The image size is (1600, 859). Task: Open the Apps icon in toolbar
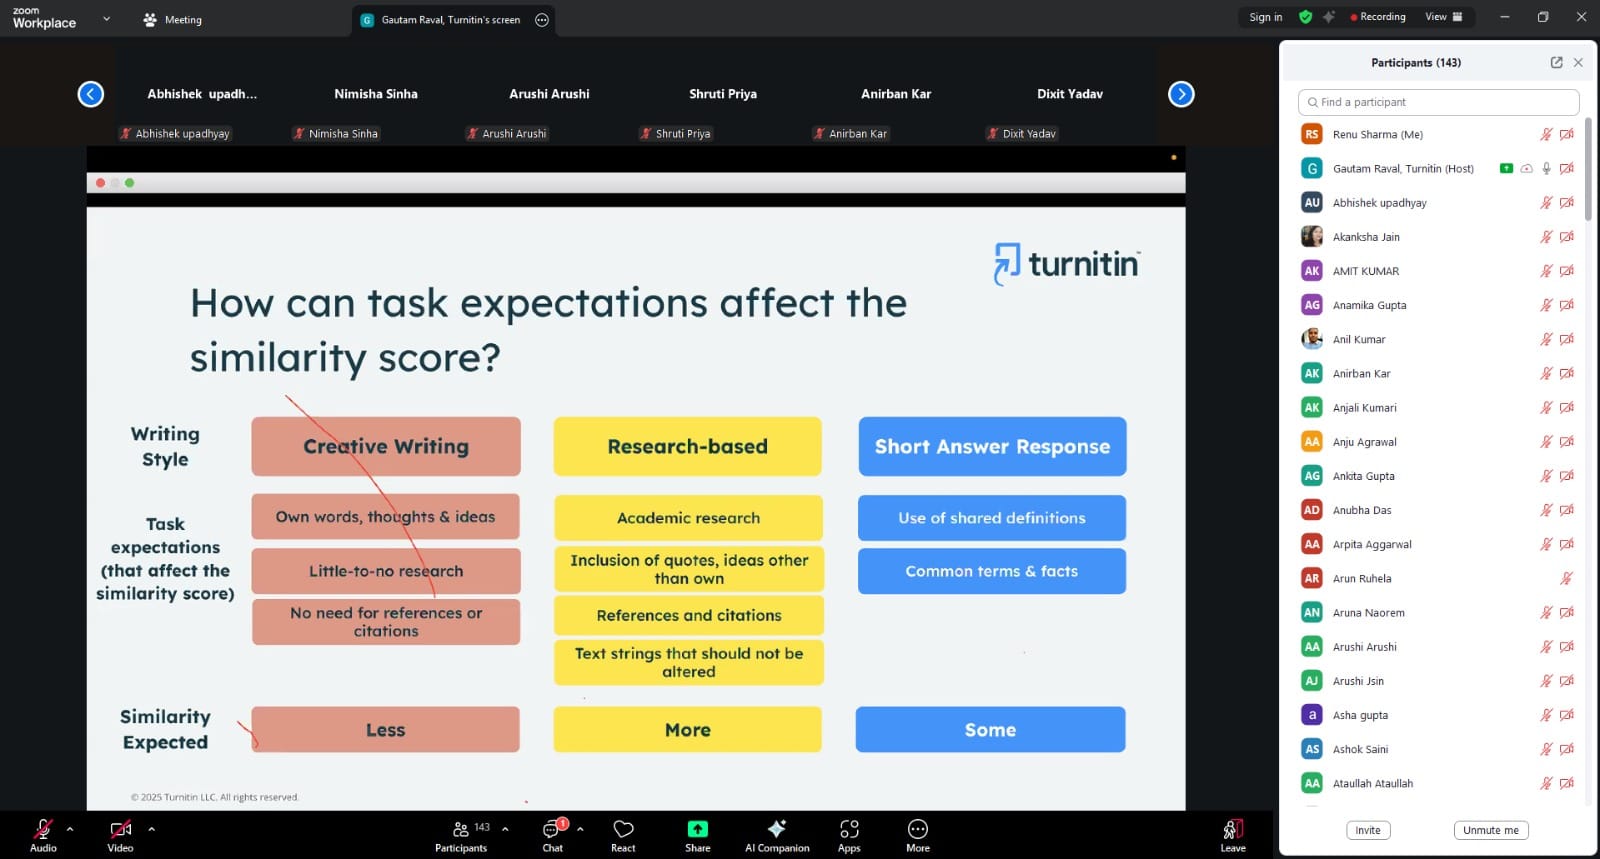coord(849,830)
